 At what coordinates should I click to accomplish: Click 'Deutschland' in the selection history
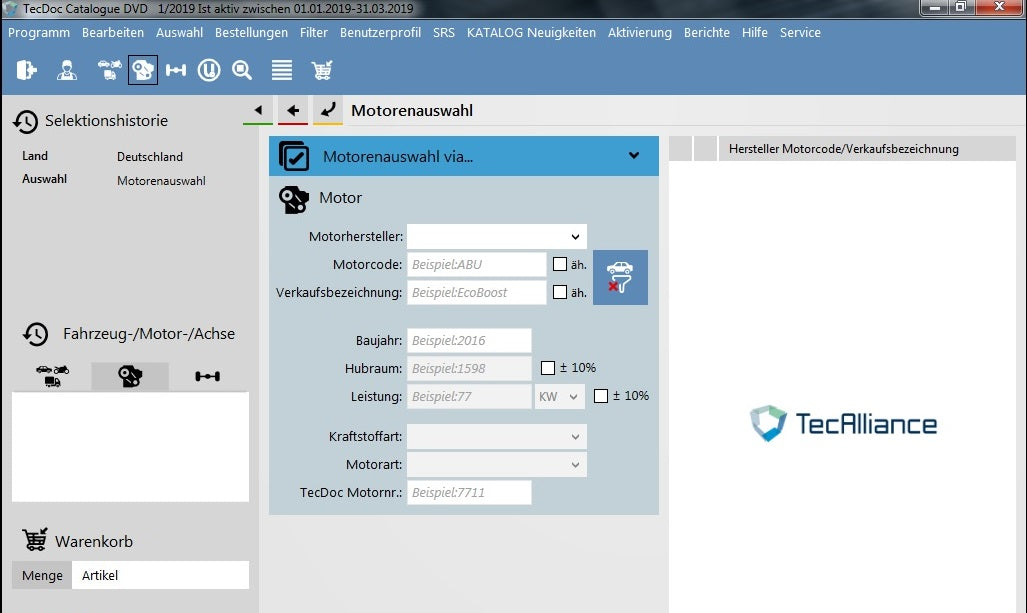pos(150,157)
